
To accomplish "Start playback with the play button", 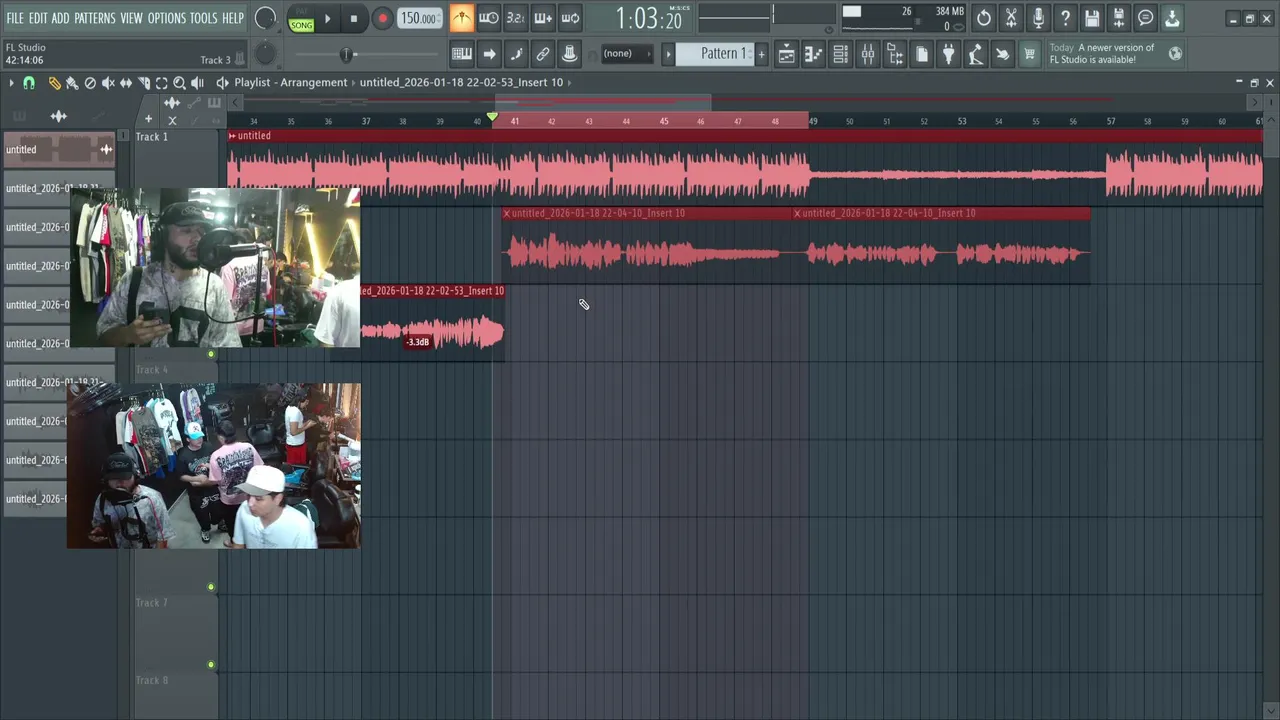I will point(327,18).
